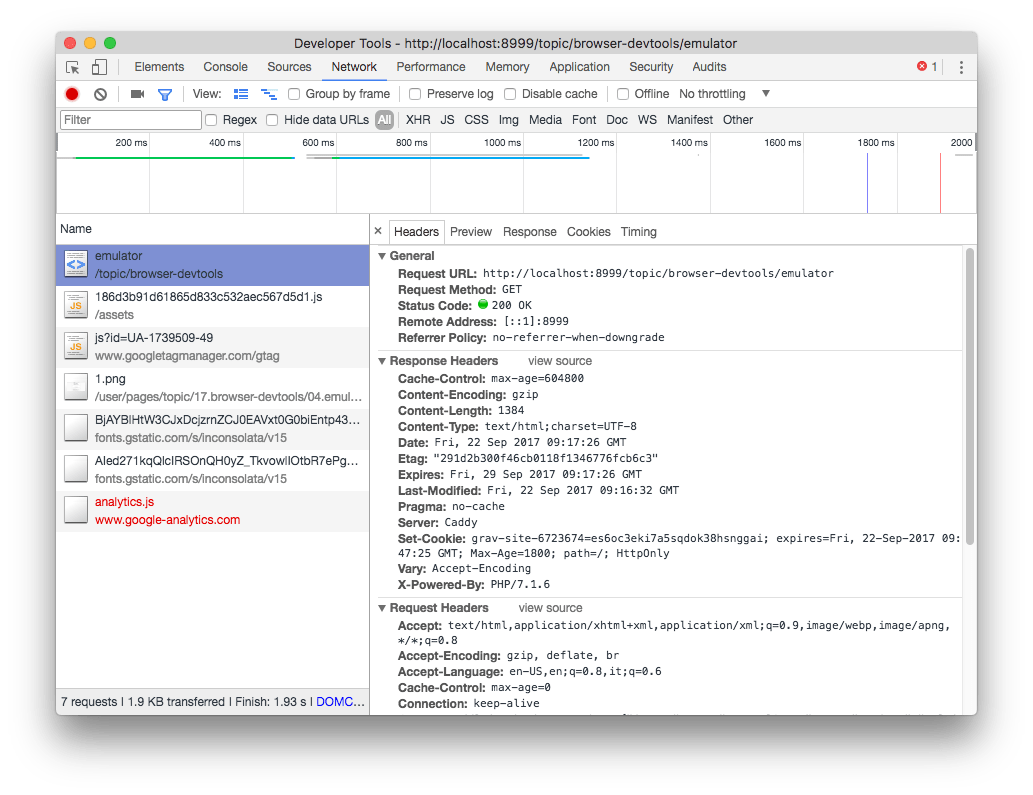
Task: Check the Preserve log checkbox
Action: click(x=415, y=93)
